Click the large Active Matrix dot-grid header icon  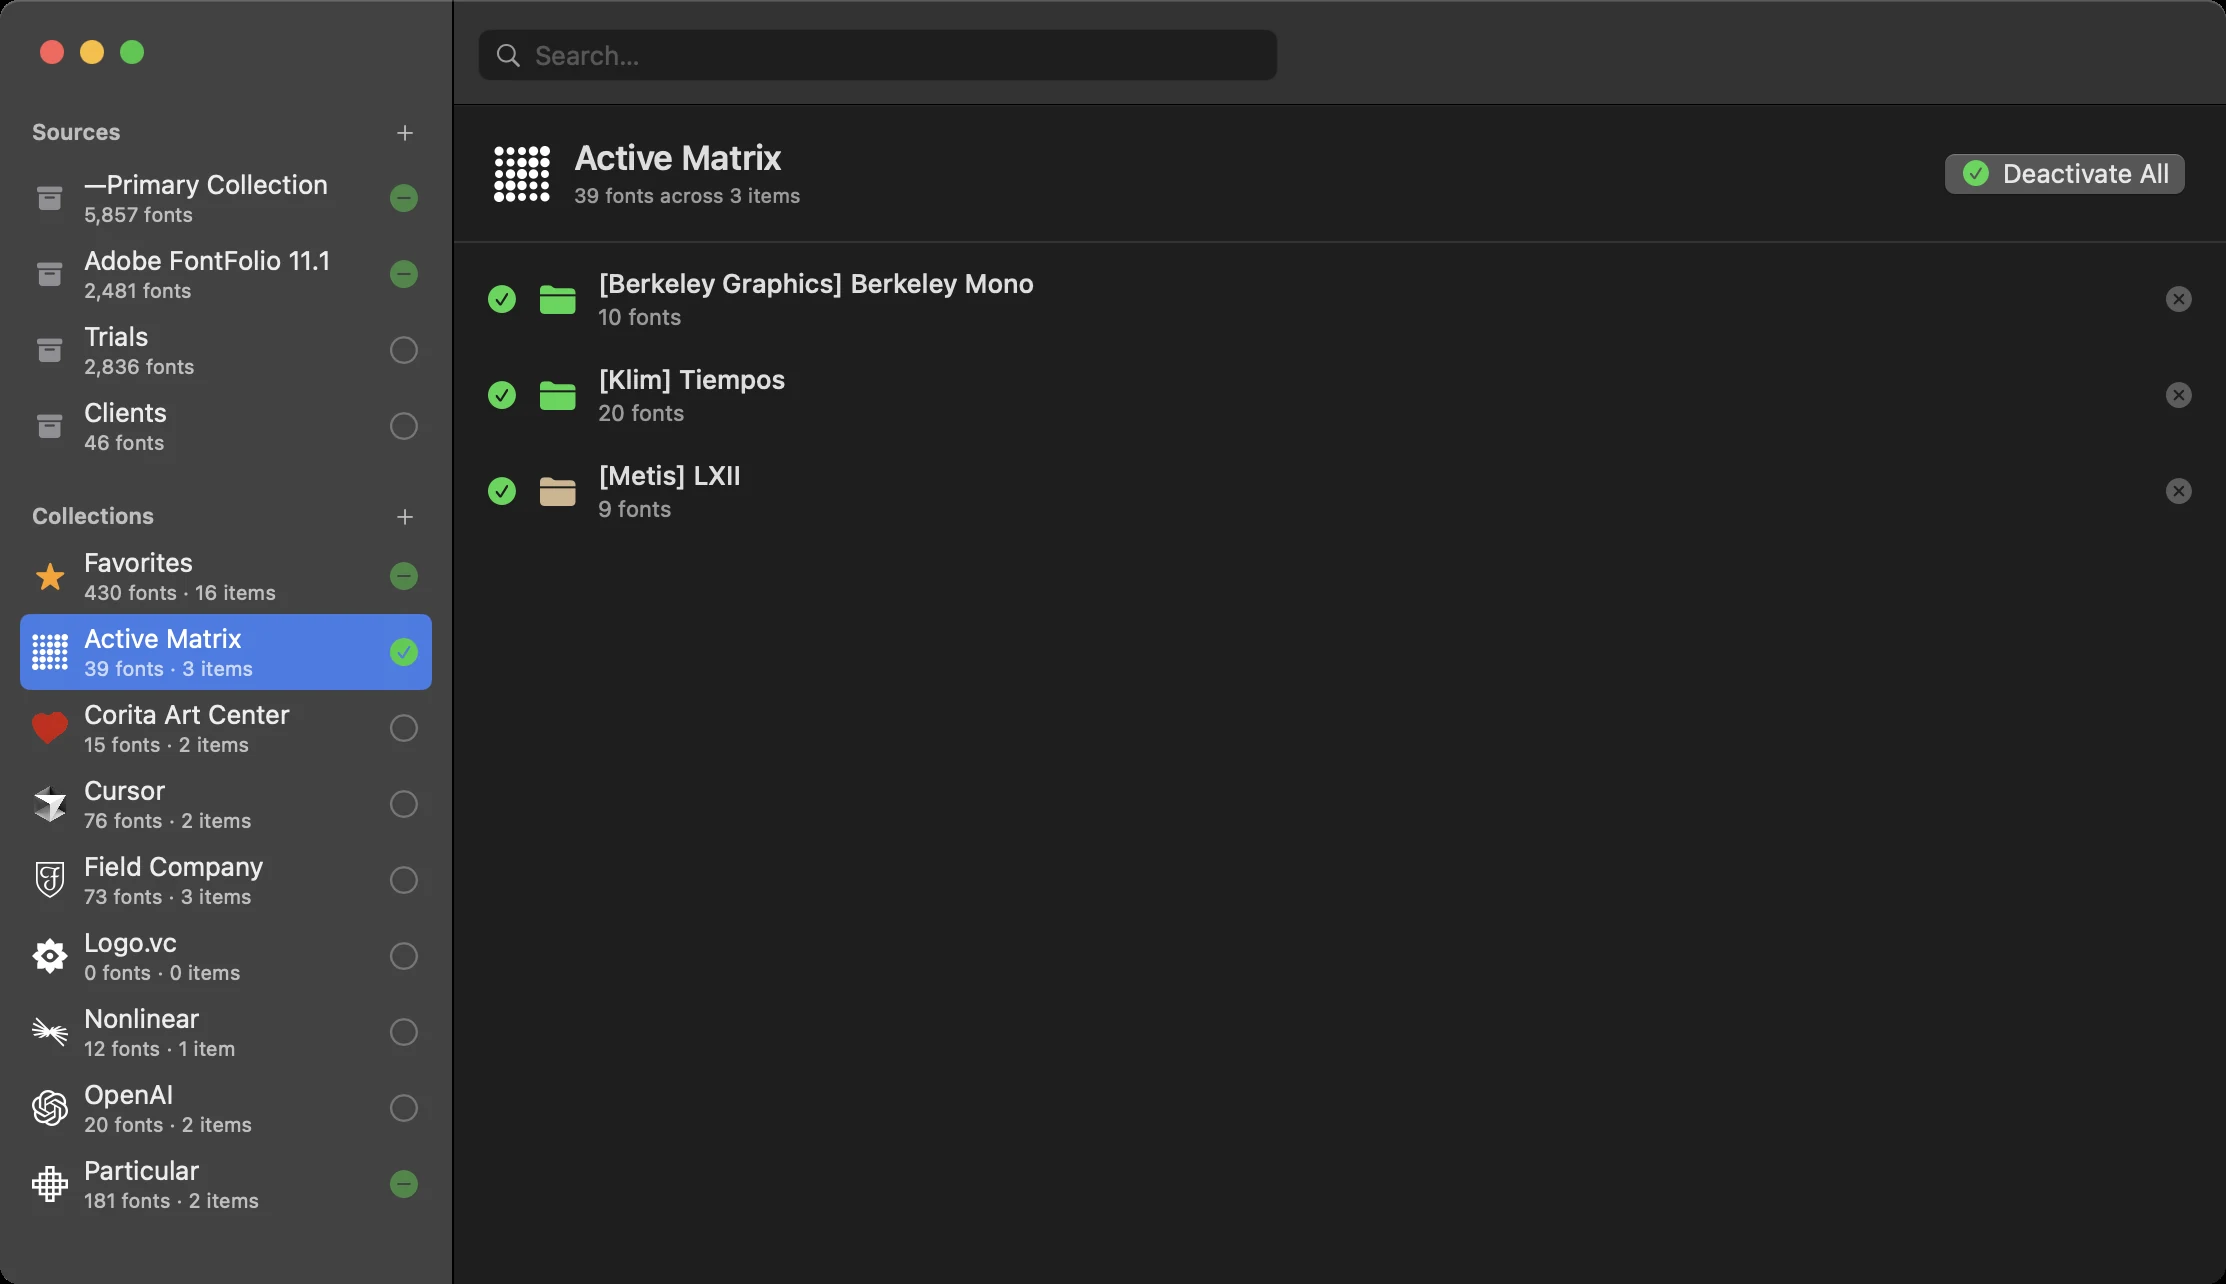521,174
